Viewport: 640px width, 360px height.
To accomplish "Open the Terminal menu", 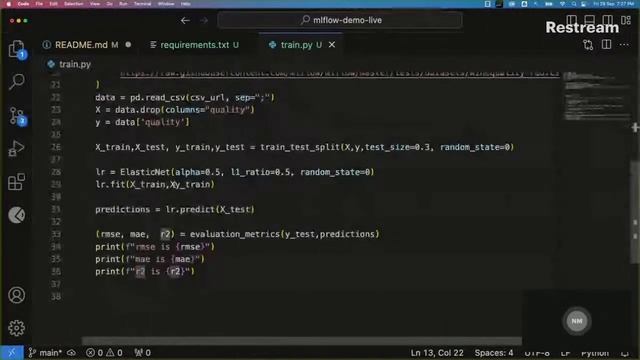I will pyautogui.click(x=142, y=4).
